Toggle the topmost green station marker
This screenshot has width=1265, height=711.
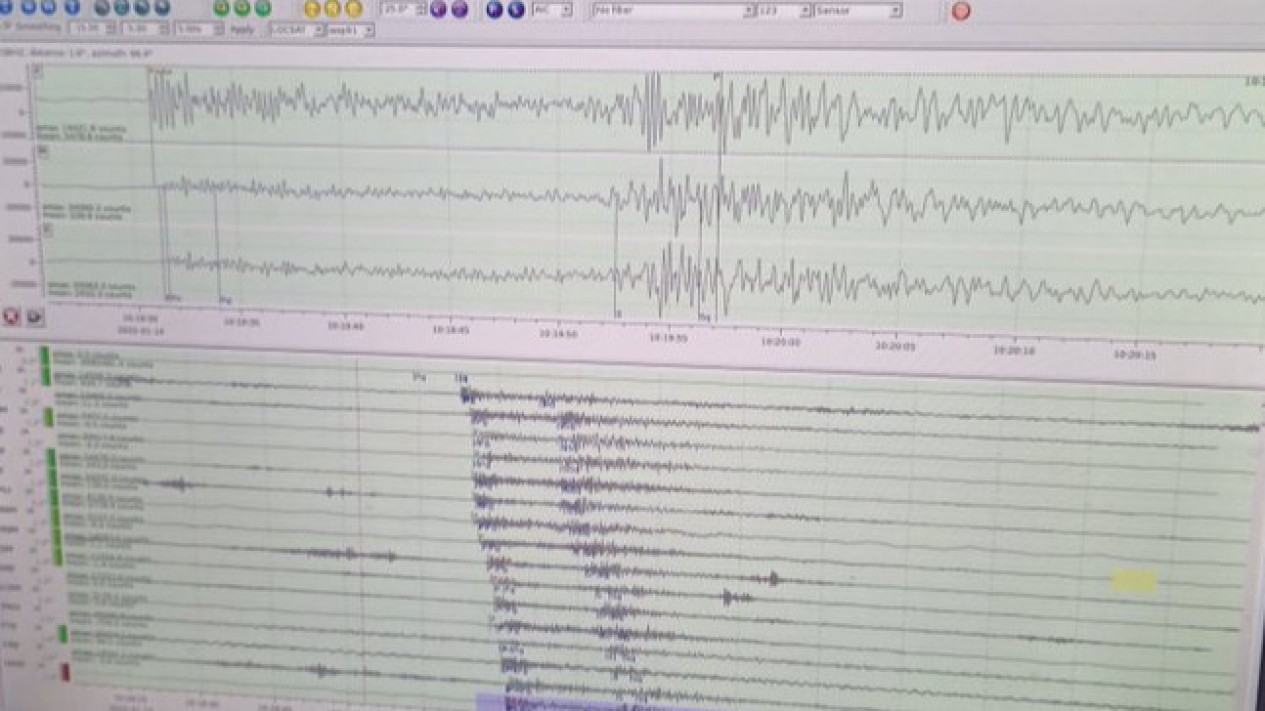(x=44, y=355)
